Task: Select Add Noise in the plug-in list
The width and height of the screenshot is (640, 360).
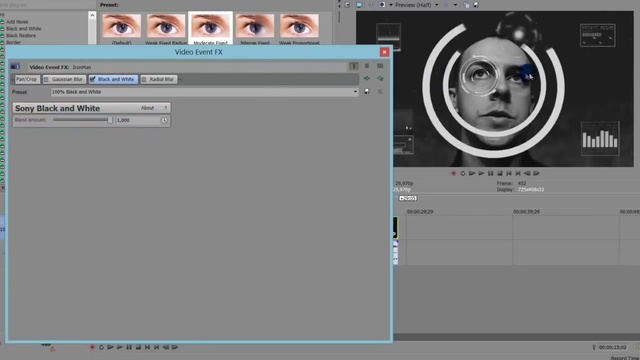Action: 17,22
